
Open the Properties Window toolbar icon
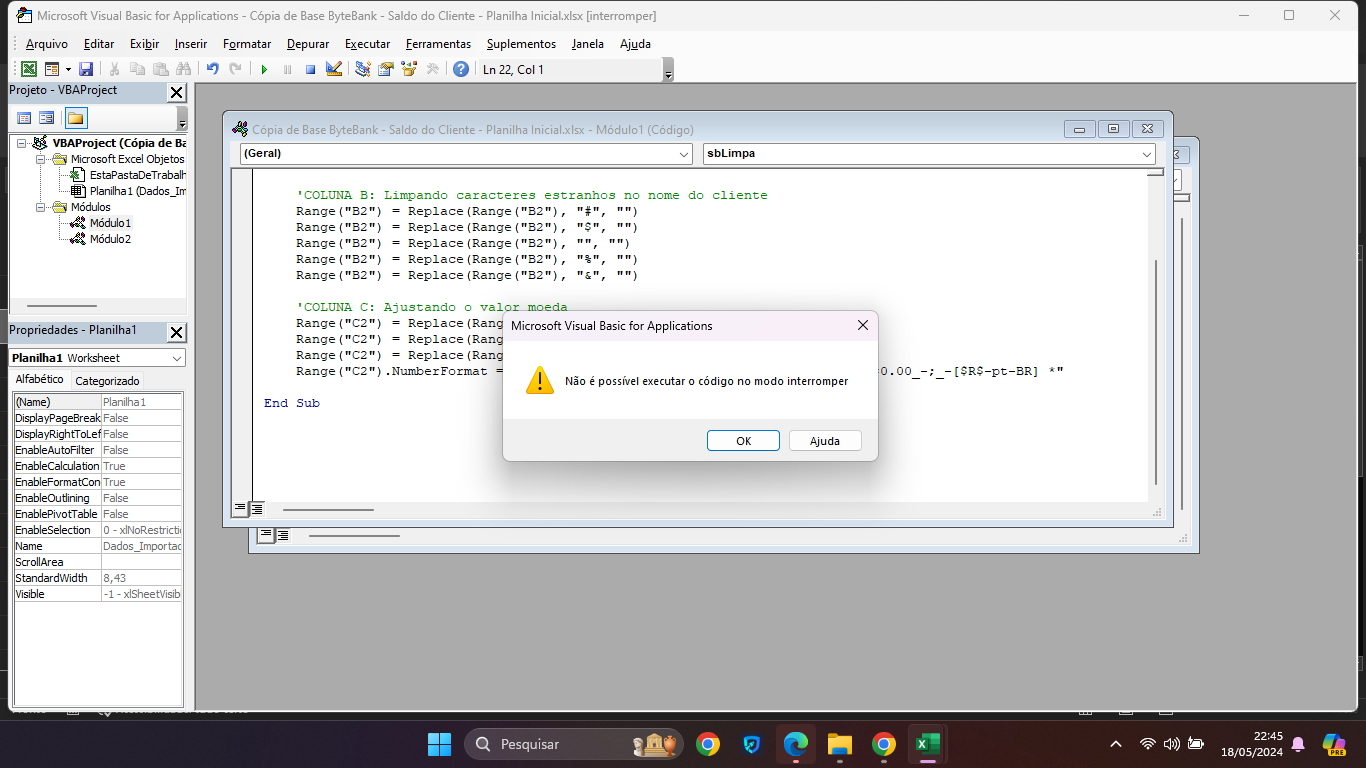[x=385, y=69]
